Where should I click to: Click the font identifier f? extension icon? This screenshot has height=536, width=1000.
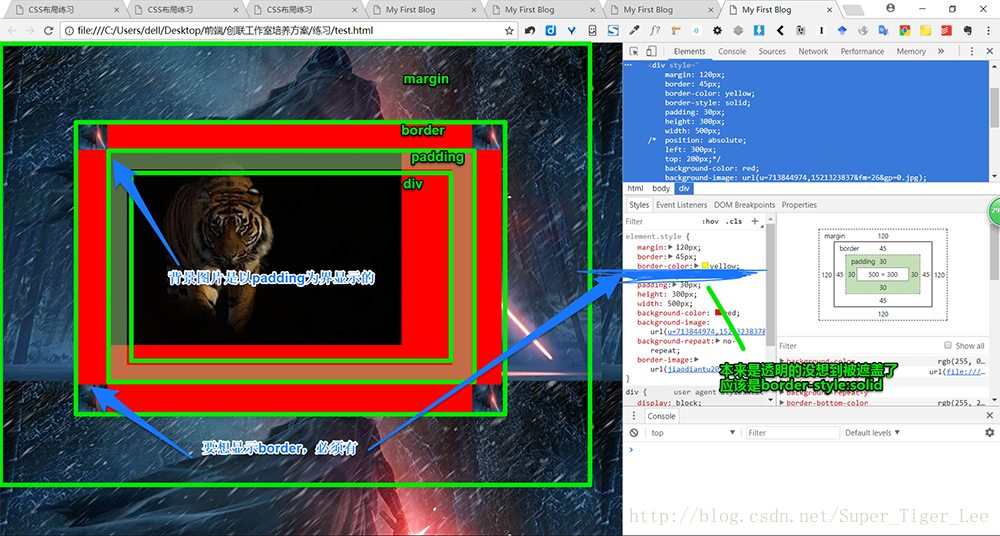pos(655,31)
